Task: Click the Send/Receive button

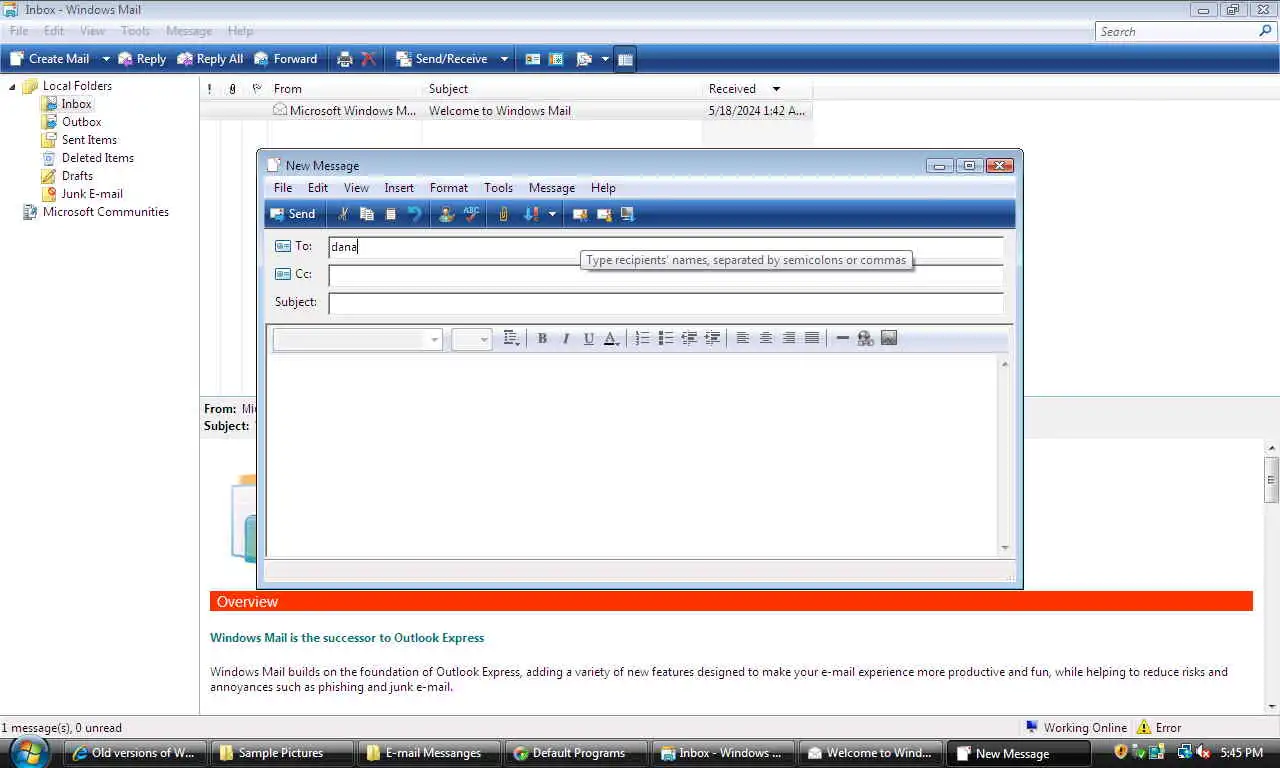Action: pos(442,59)
